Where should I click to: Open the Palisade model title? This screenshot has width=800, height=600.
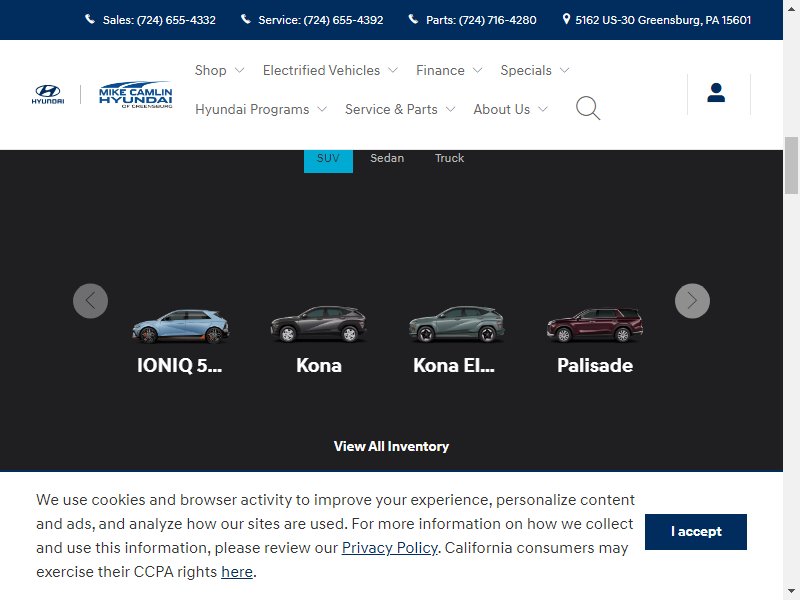(595, 365)
